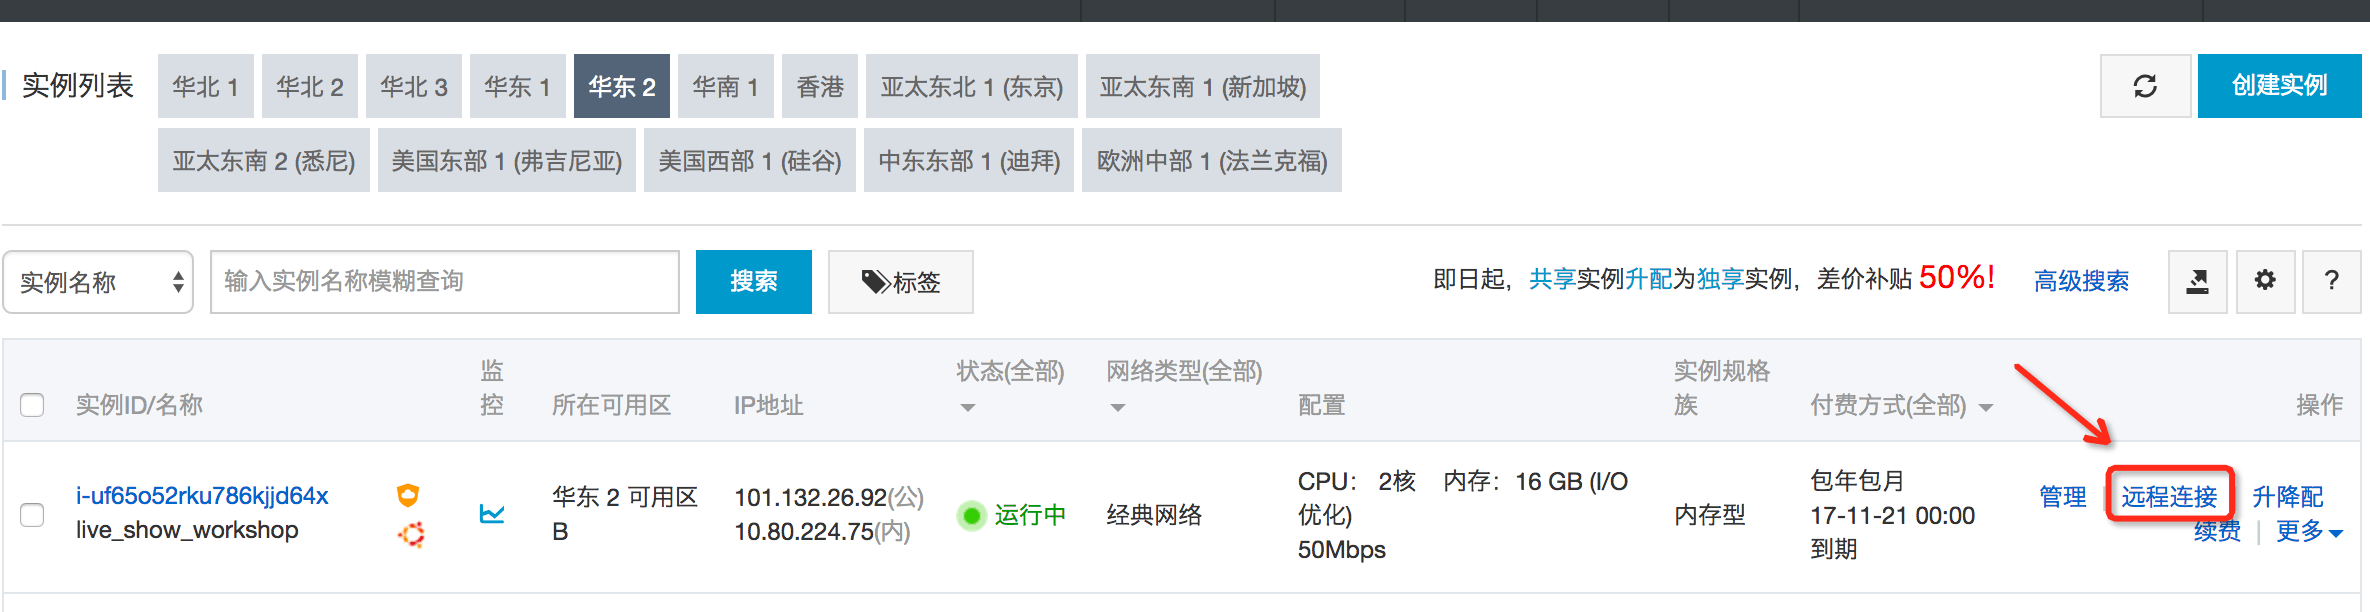Click the Ubuntu OS icon for the instance
2370x612 pixels.
tap(411, 535)
